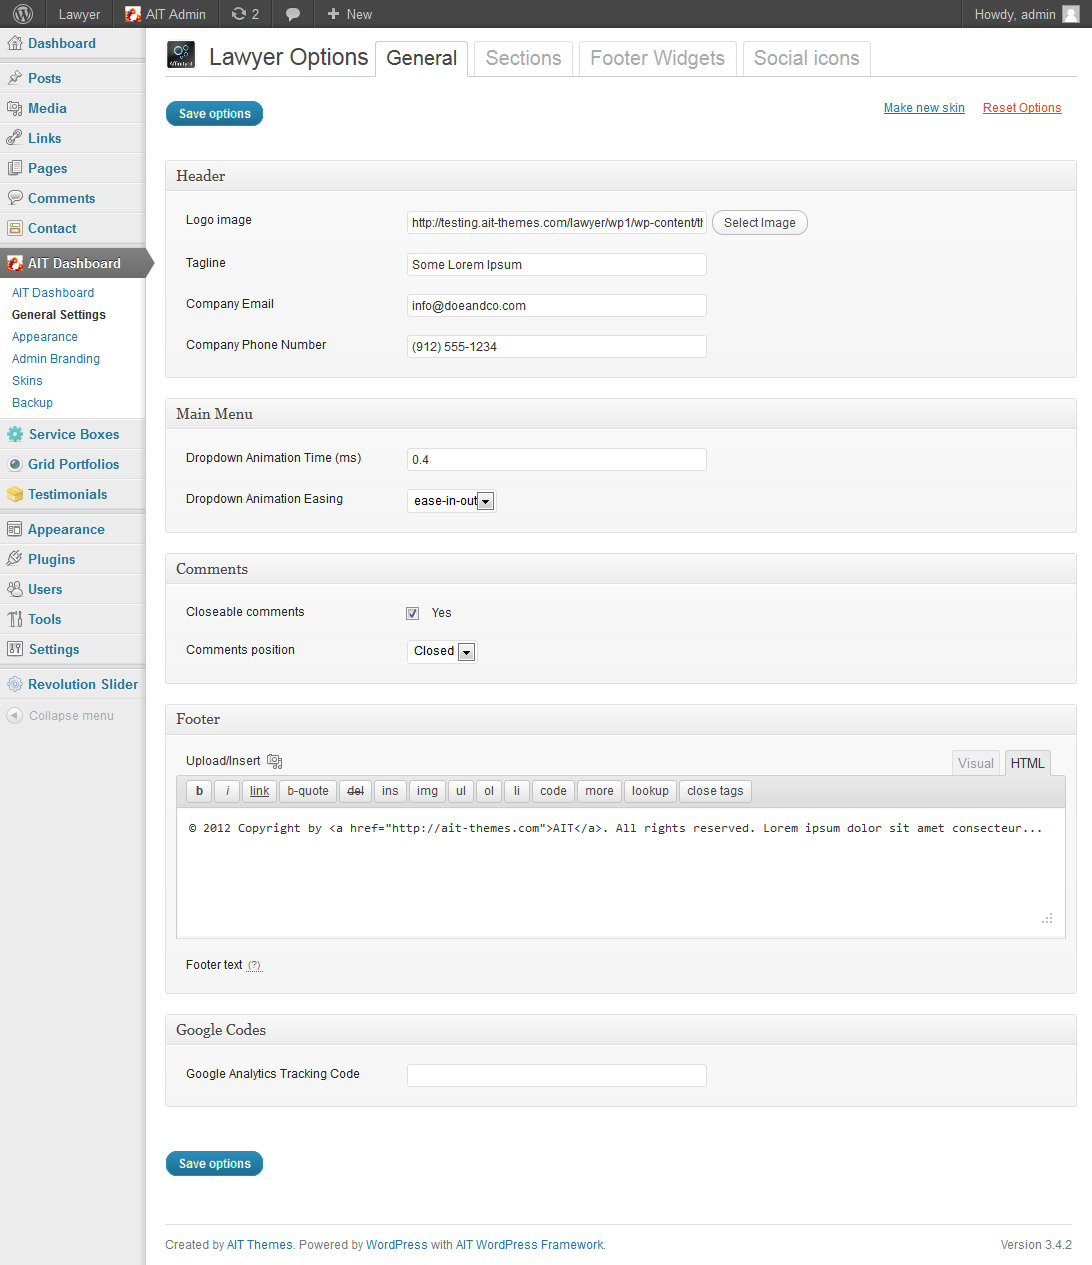The height and width of the screenshot is (1265, 1092).
Task: Click the admin user avatar
Action: tap(1070, 14)
